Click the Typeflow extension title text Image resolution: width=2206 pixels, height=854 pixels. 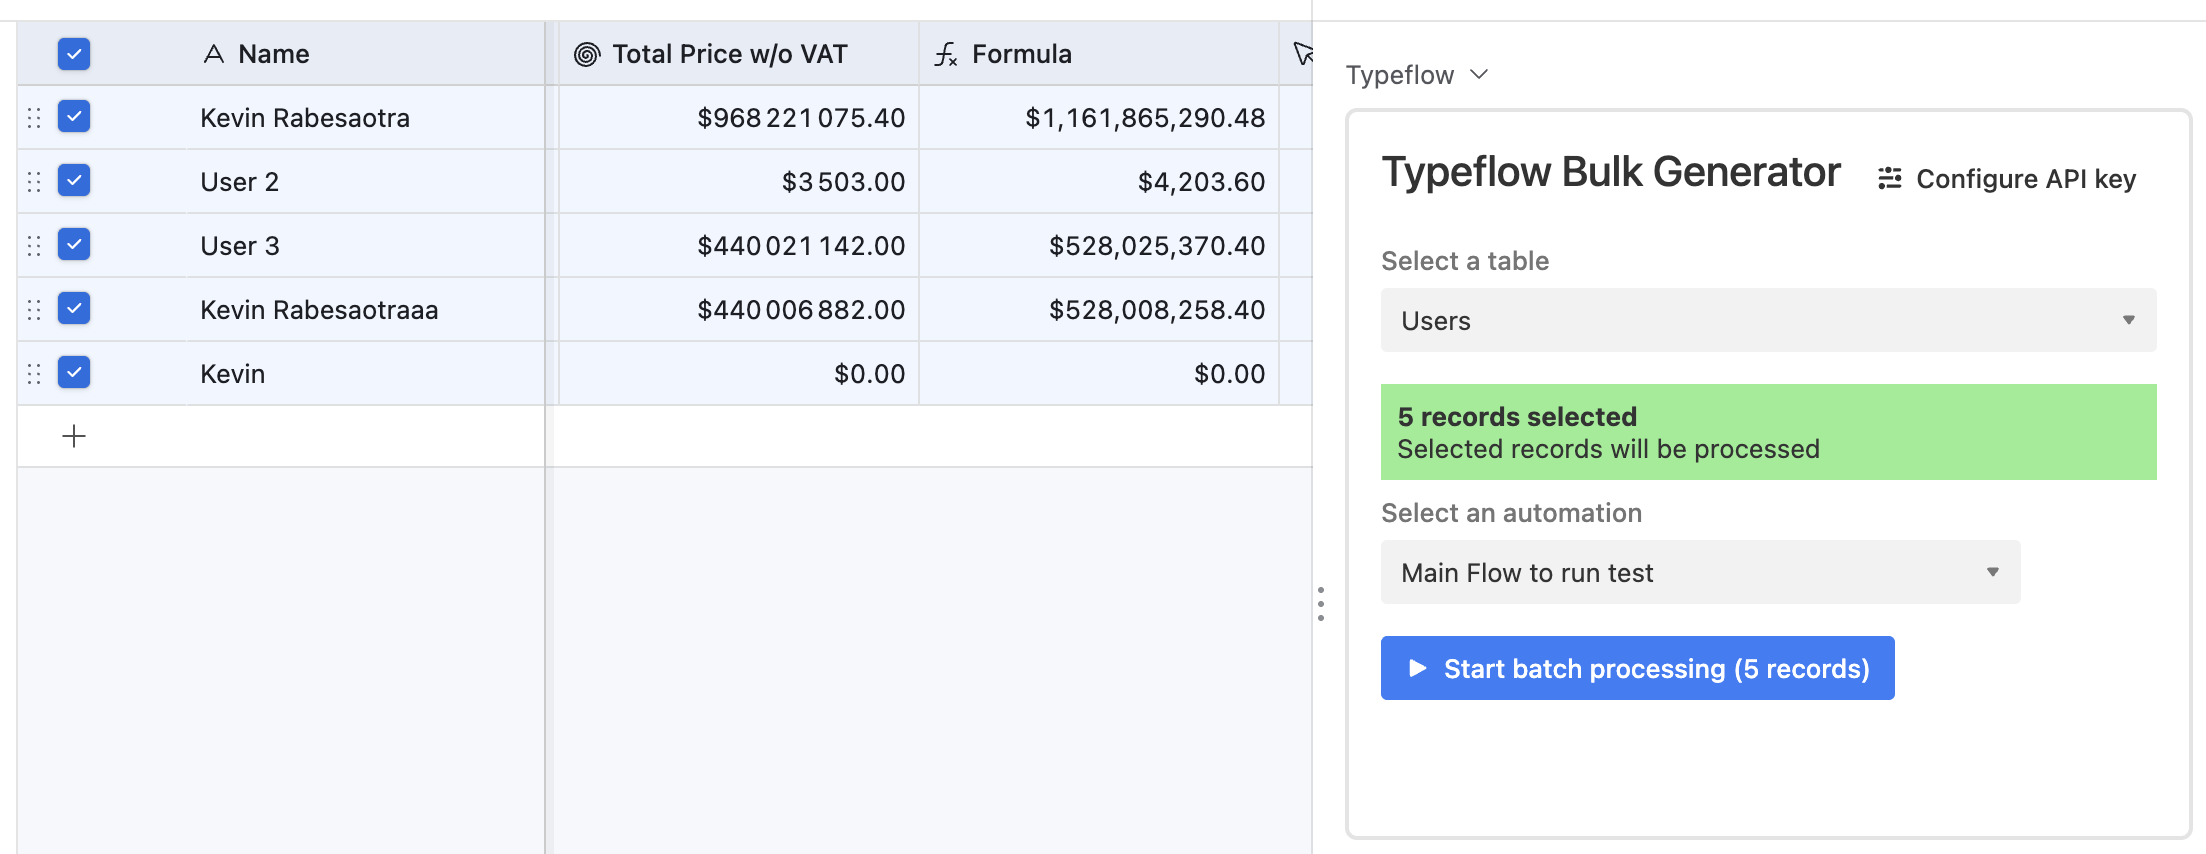point(1400,75)
